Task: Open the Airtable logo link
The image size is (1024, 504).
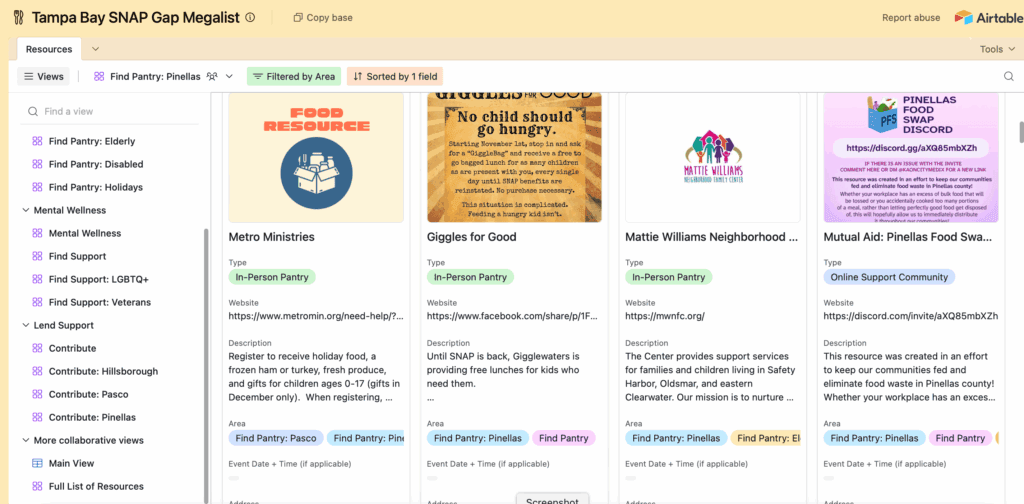Action: [988, 18]
